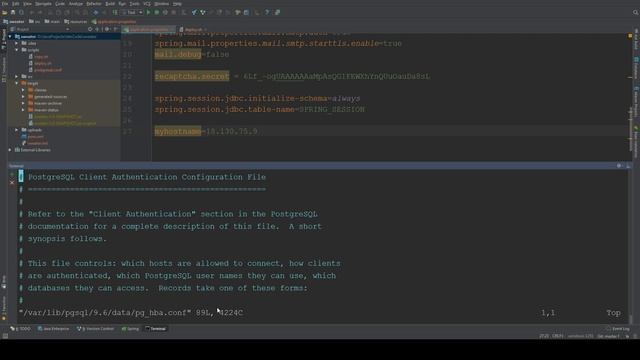Click the Save All toolbar icon
Image resolution: width=640 pixels, height=360 pixels.
tap(13, 13)
